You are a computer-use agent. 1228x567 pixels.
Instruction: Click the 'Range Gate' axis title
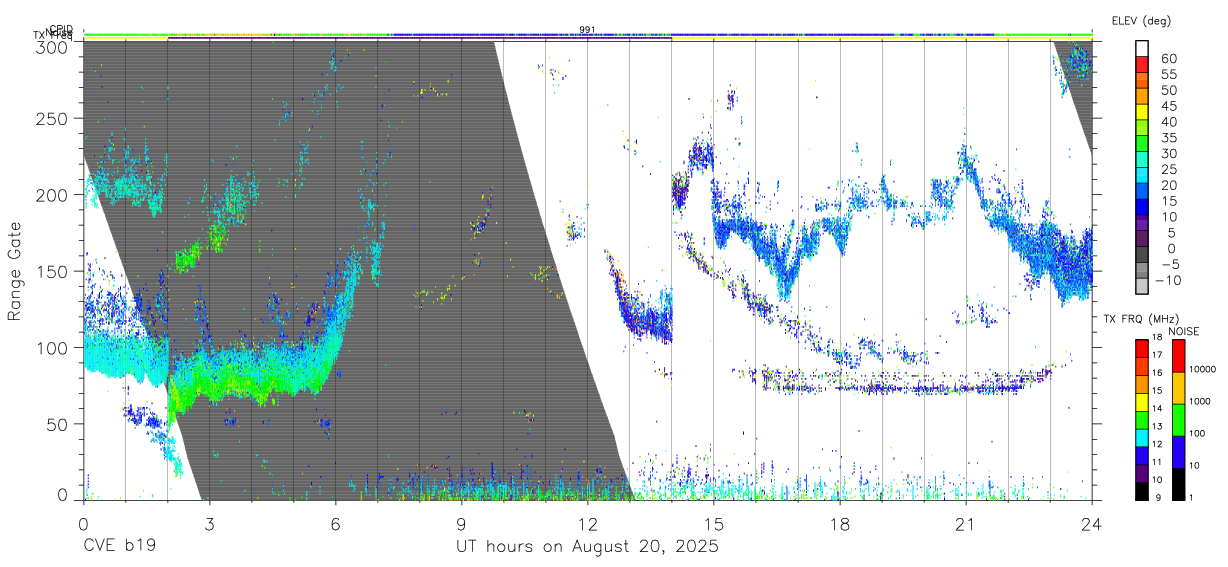15,270
